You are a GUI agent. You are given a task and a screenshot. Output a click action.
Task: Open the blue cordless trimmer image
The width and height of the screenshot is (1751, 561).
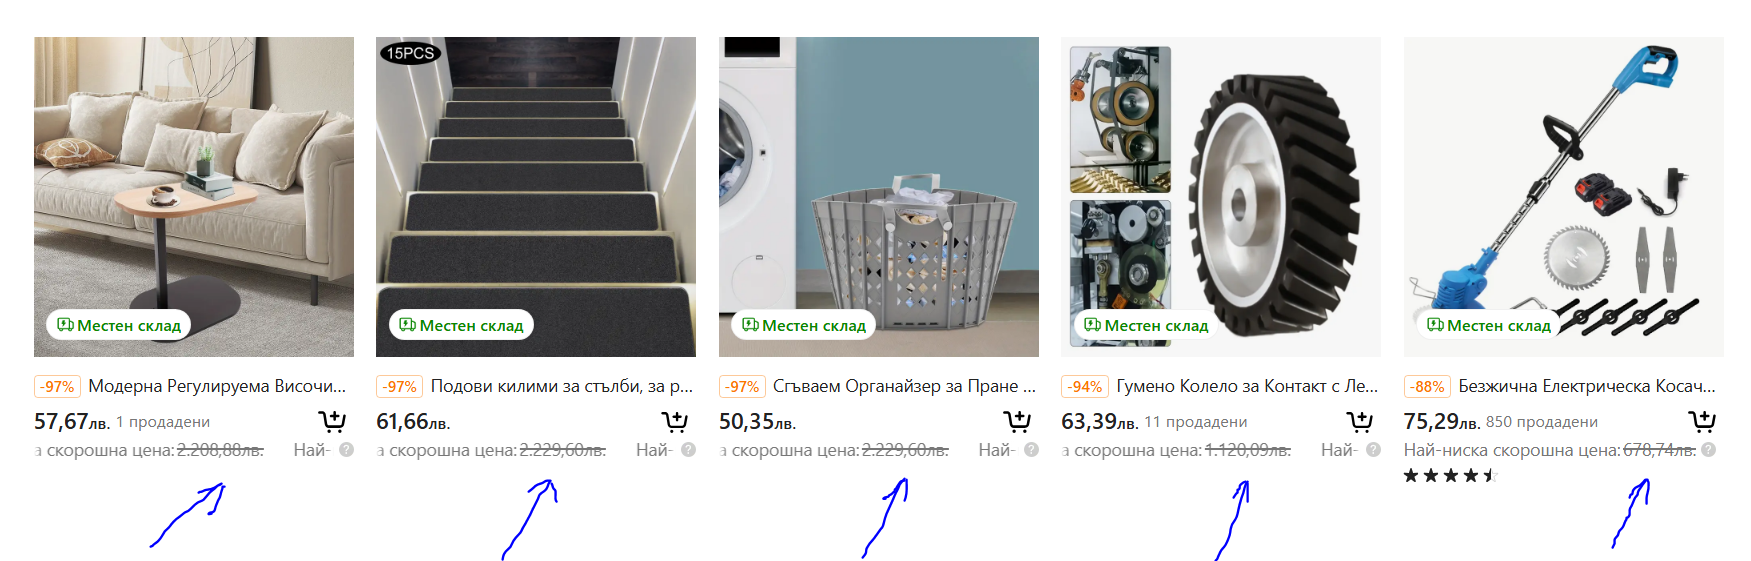click(x=1564, y=197)
